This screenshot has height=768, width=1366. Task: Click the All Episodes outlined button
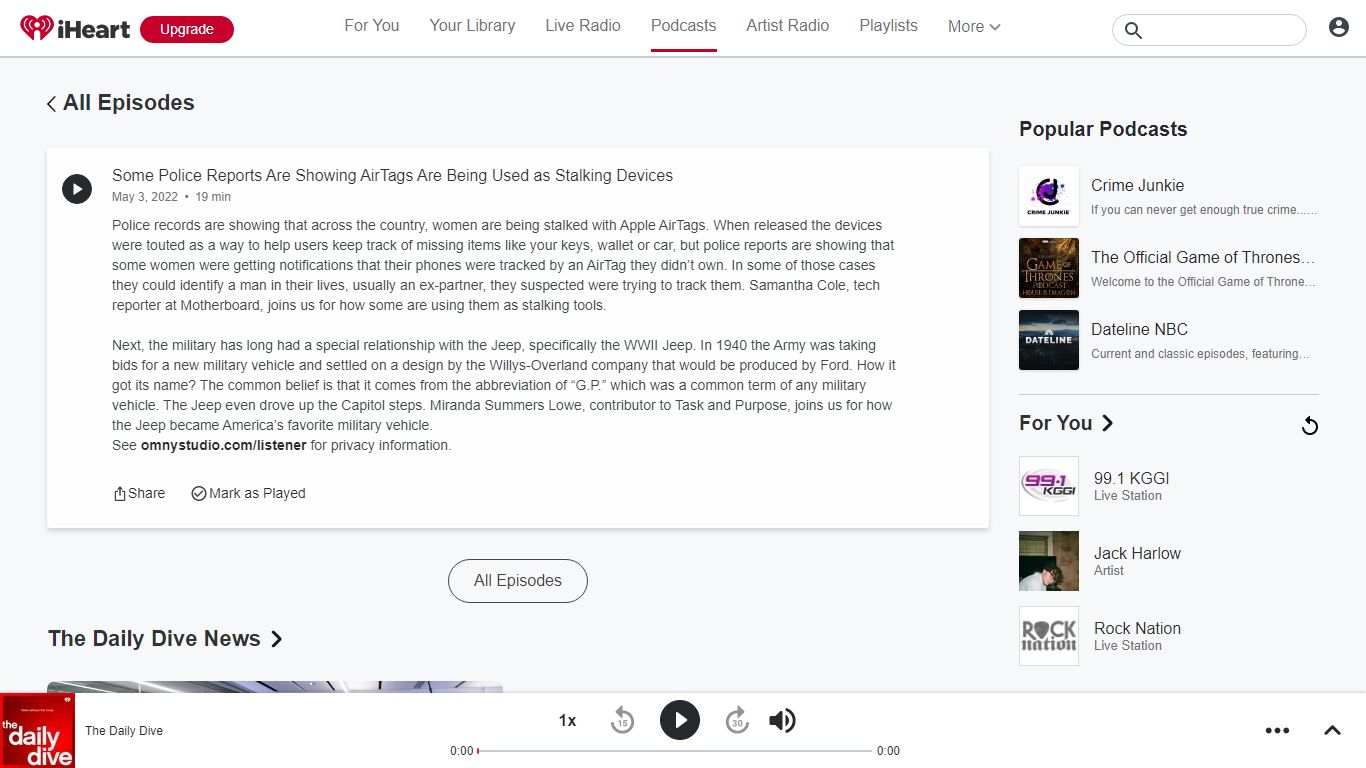pos(517,581)
